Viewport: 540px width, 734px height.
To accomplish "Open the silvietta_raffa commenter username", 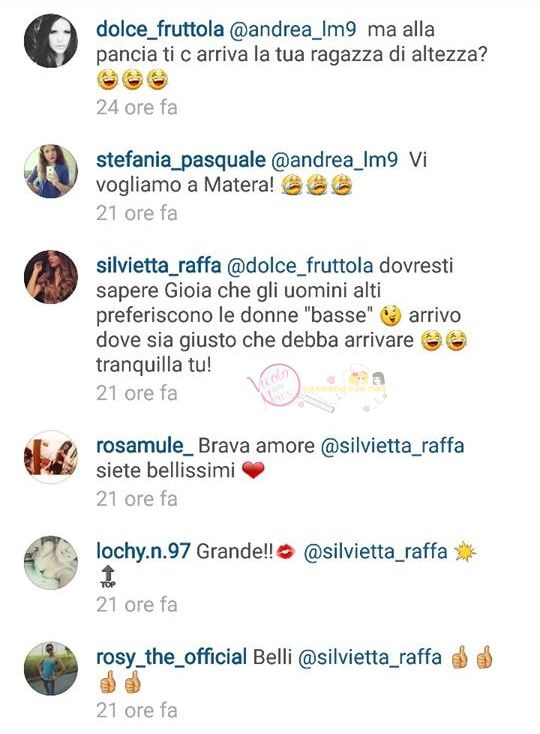I will coord(159,265).
